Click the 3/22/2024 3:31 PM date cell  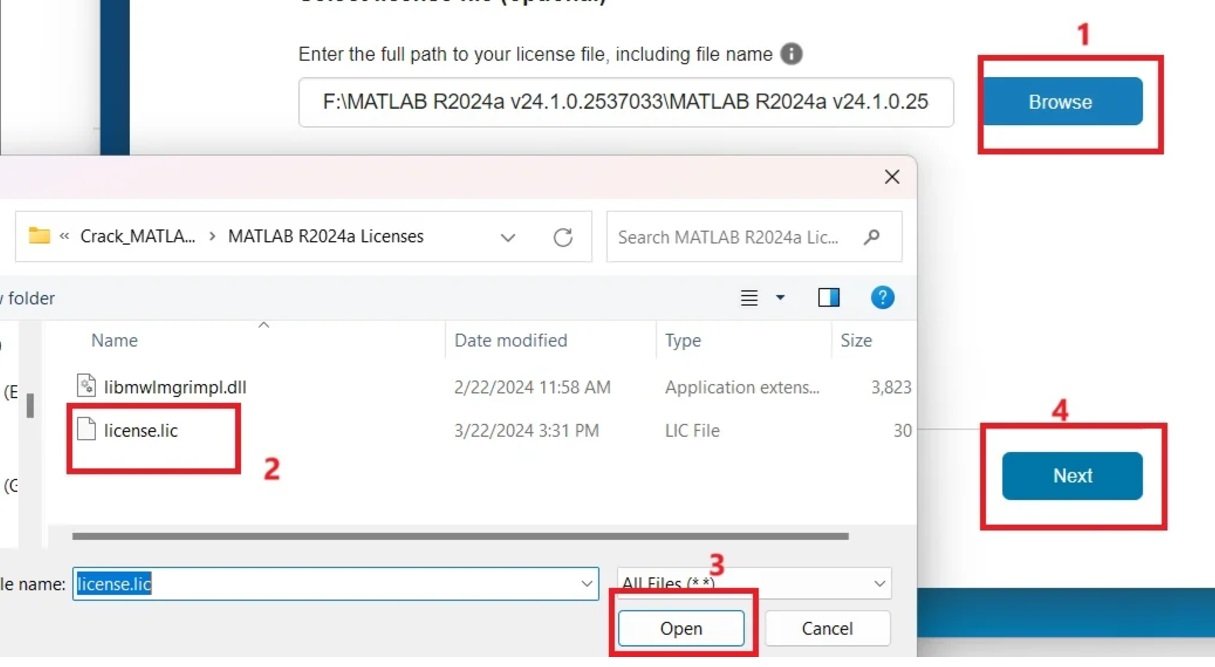point(527,431)
